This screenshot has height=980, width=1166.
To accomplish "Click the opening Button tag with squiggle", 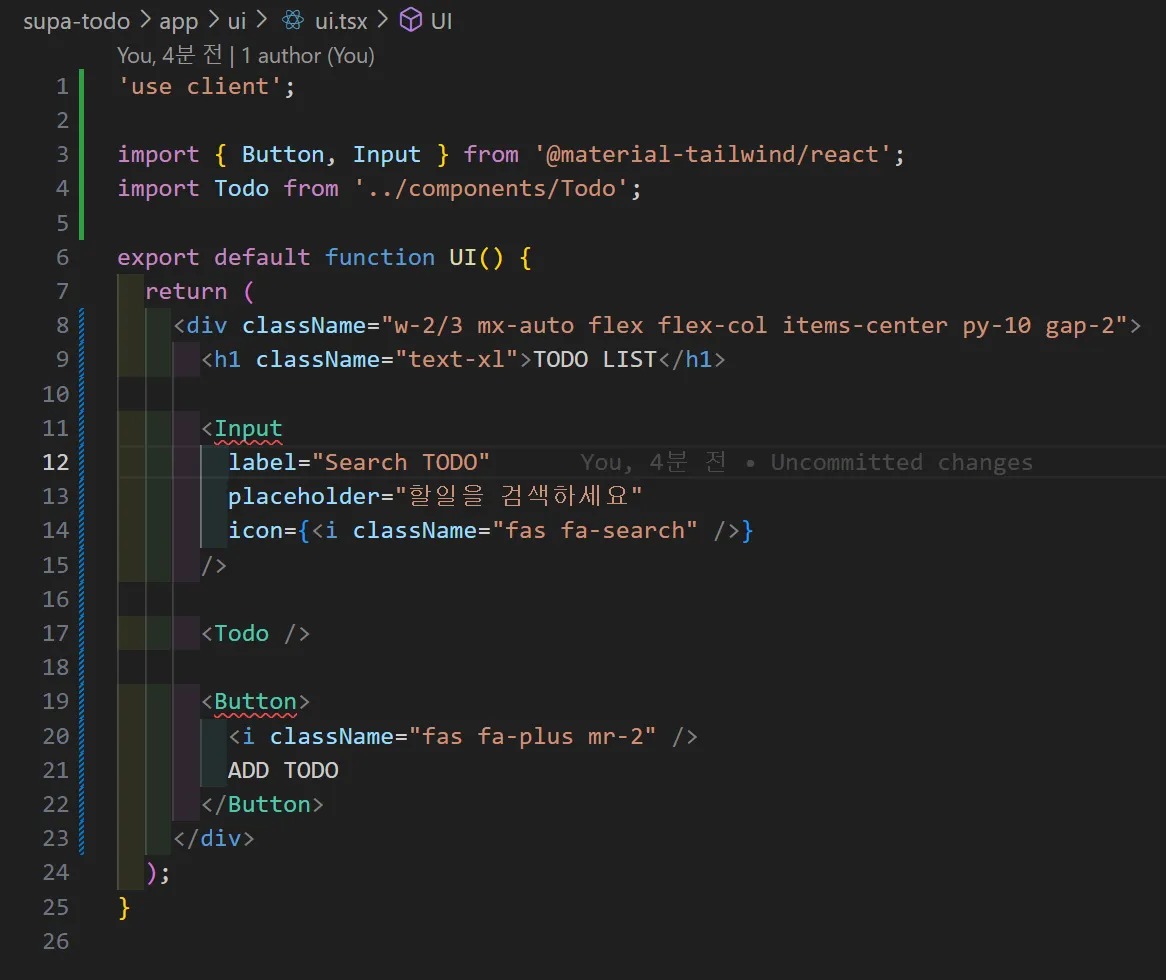I will [x=256, y=702].
